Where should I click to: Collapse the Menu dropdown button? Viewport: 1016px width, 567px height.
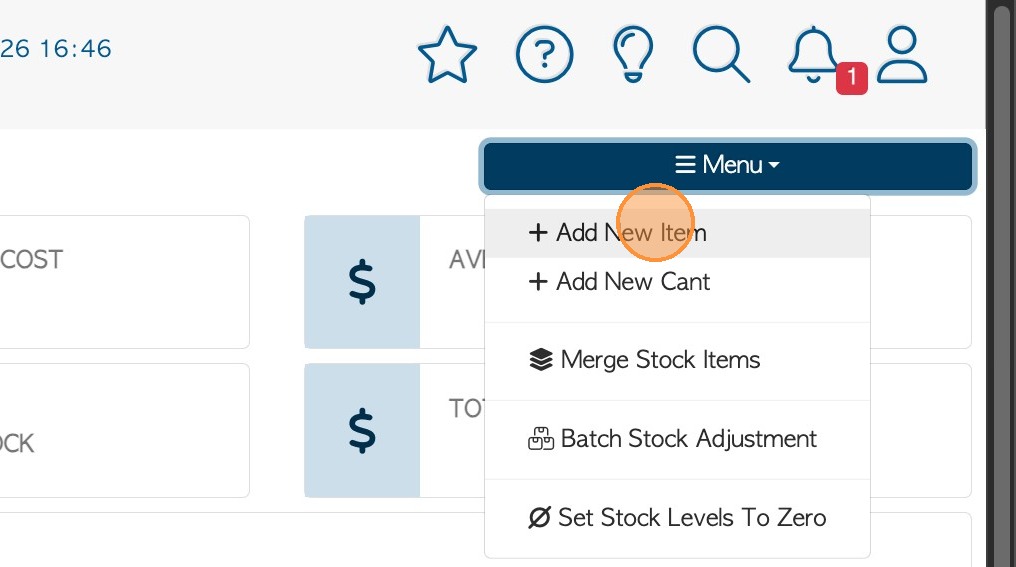click(728, 165)
